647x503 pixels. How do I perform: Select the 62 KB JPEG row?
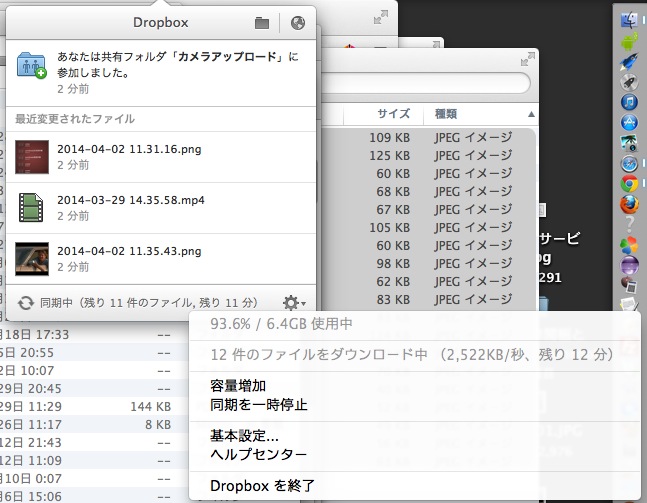[429, 281]
